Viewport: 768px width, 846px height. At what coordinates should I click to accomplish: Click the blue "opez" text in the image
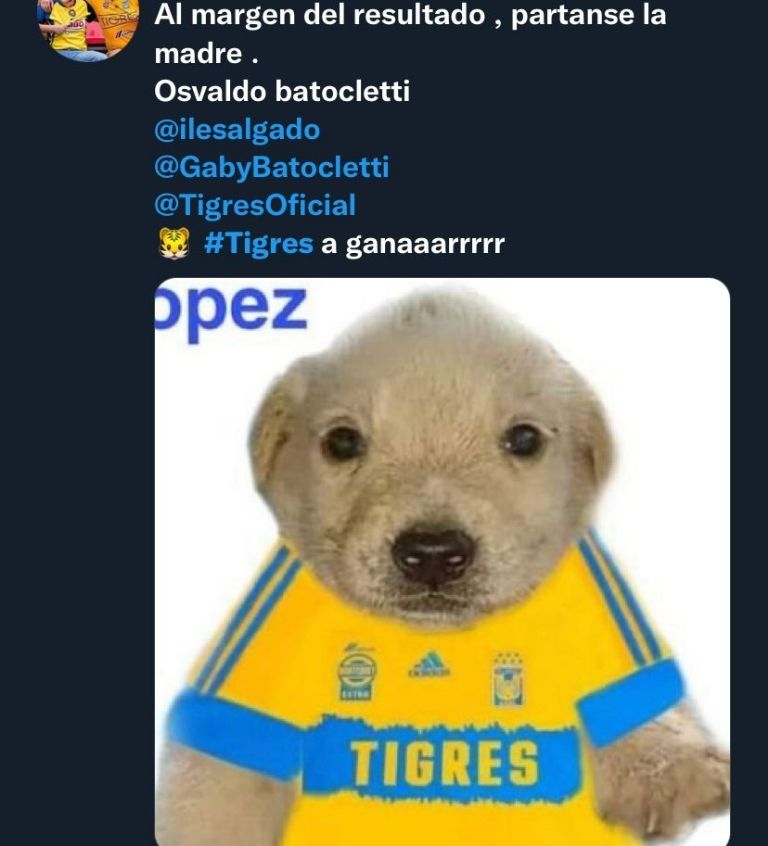(231, 311)
